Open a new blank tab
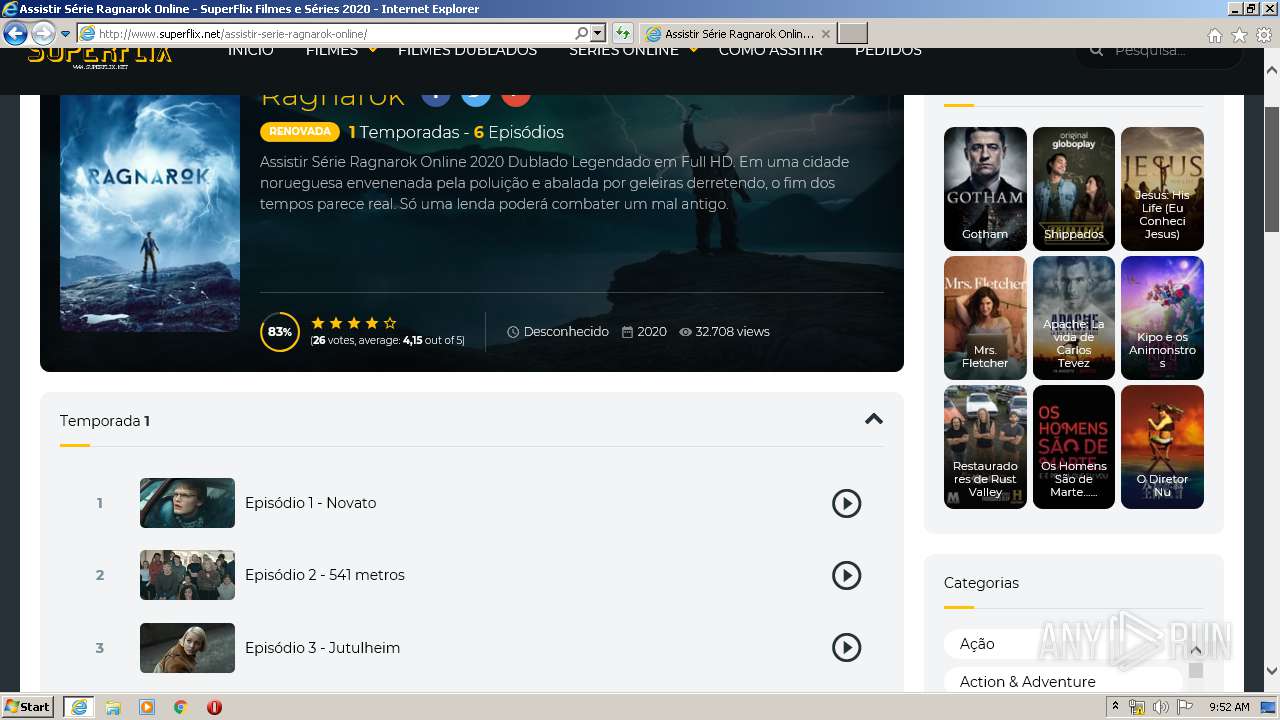 click(852, 34)
